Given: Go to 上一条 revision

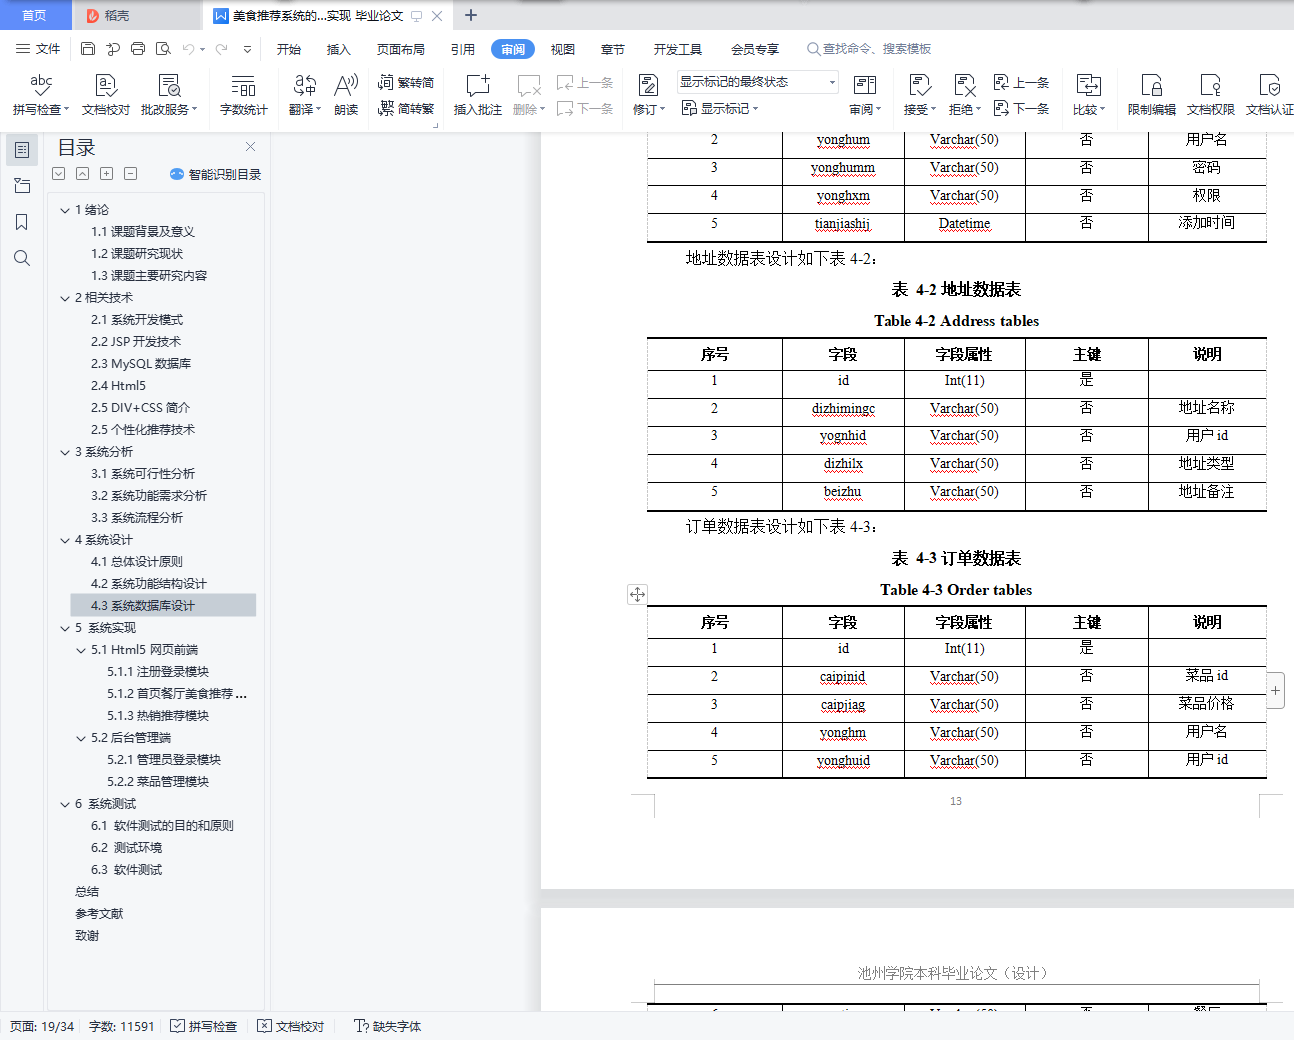Looking at the screenshot, I should pos(1021,83).
